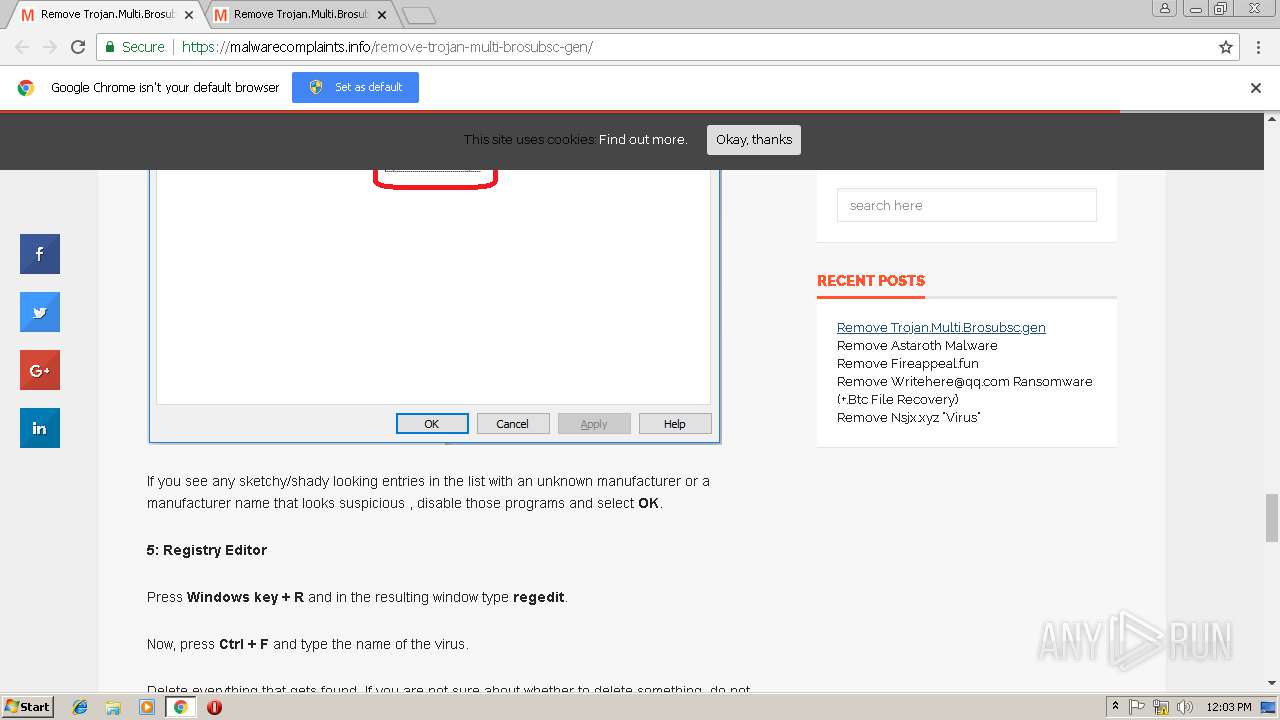Open Windows Explorer folder on taskbar

coord(113,707)
